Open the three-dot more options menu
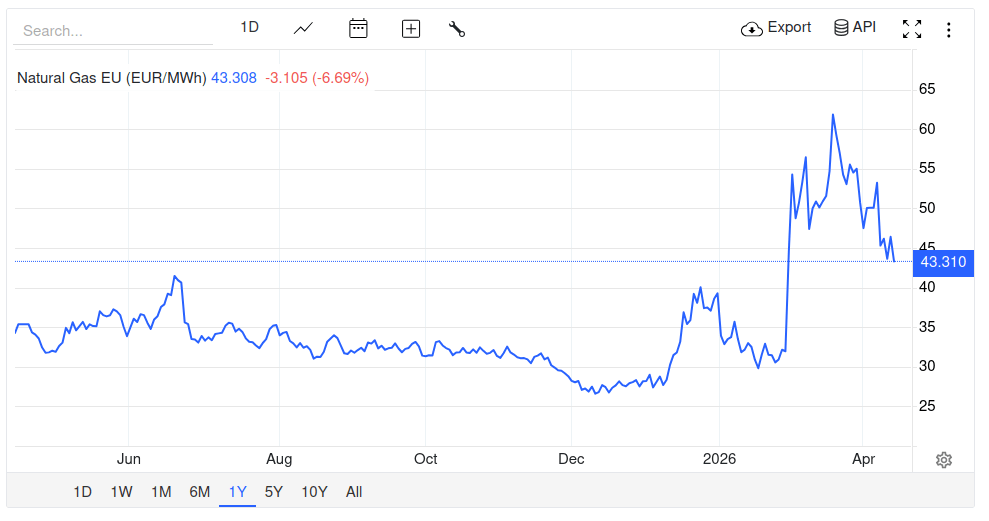The image size is (989, 521). point(948,30)
